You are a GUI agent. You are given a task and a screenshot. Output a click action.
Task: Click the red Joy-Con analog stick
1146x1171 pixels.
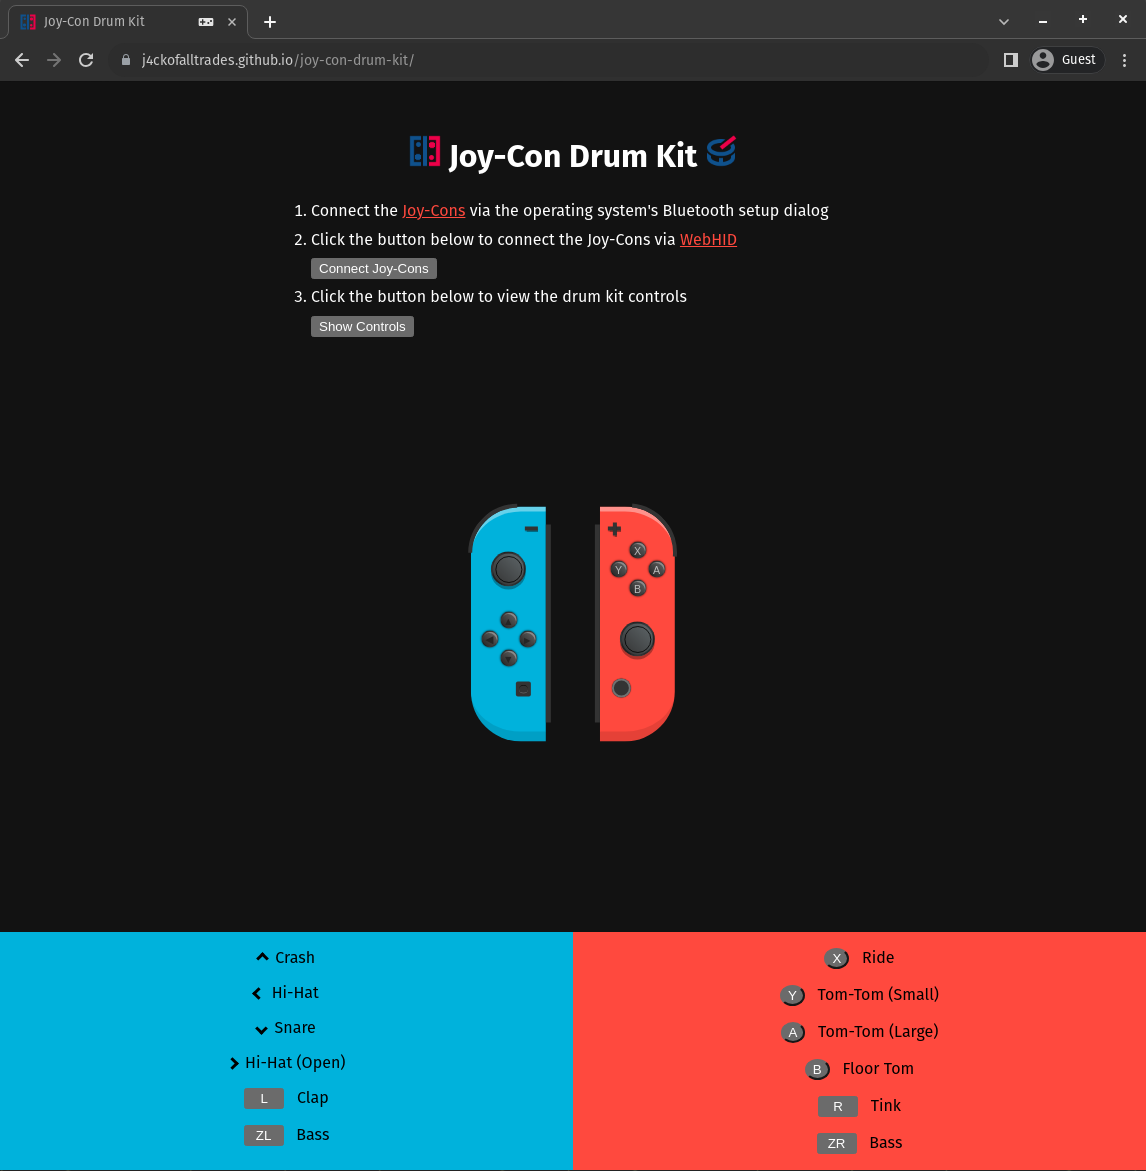point(638,639)
